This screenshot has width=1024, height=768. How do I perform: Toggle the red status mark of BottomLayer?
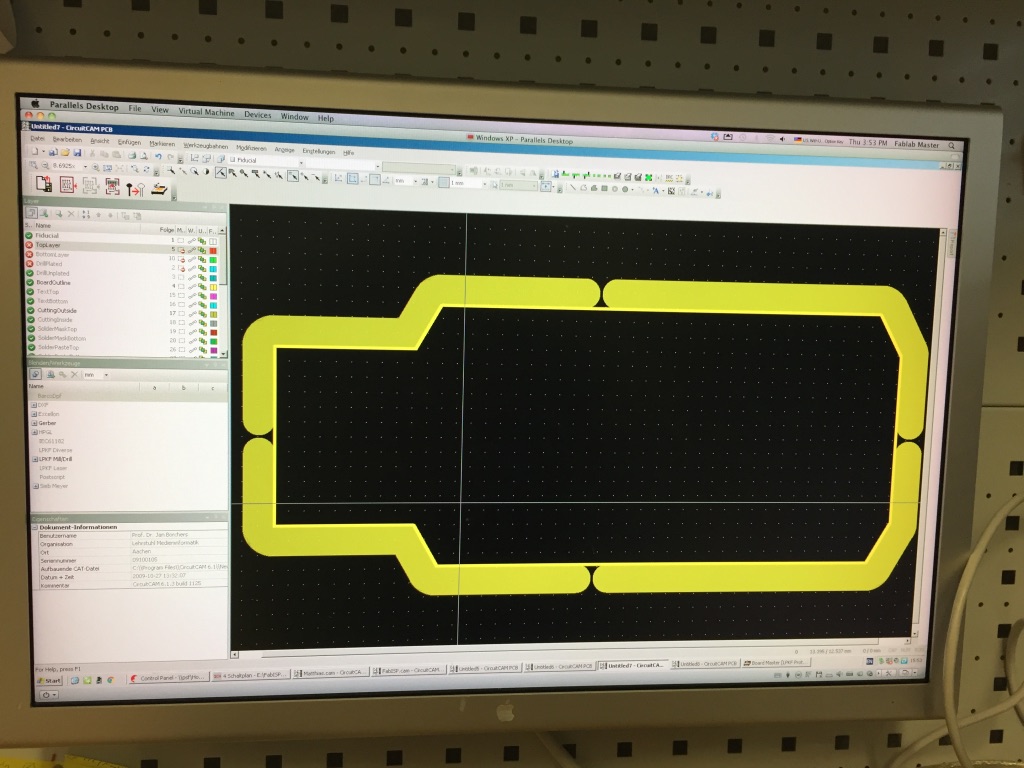click(x=29, y=254)
